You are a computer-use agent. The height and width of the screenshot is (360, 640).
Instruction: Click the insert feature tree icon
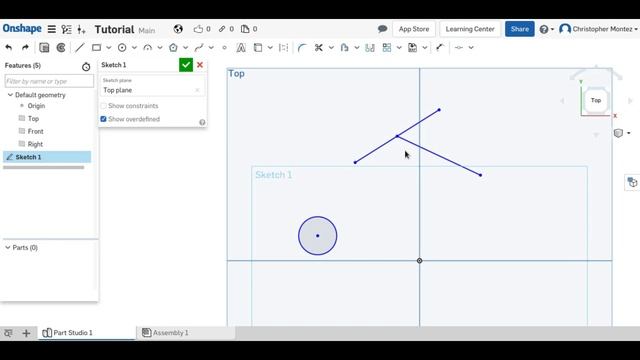point(81,29)
